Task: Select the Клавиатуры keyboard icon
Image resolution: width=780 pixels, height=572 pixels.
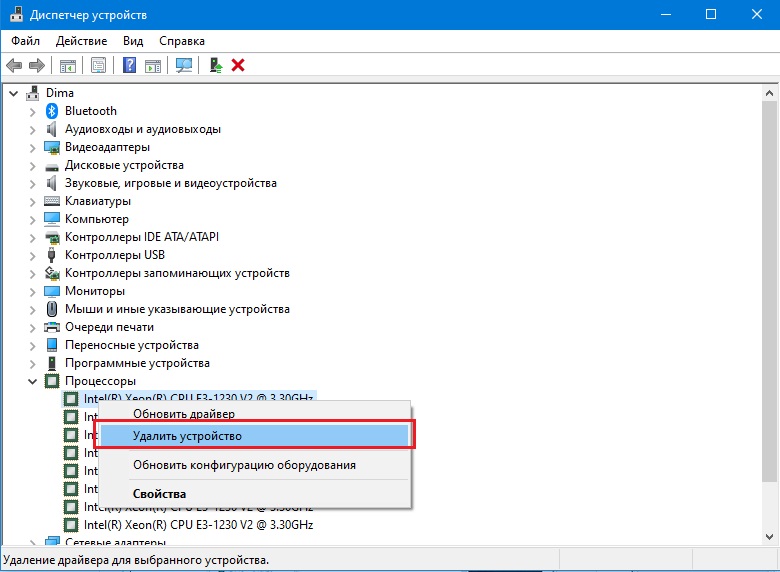Action: tap(52, 201)
